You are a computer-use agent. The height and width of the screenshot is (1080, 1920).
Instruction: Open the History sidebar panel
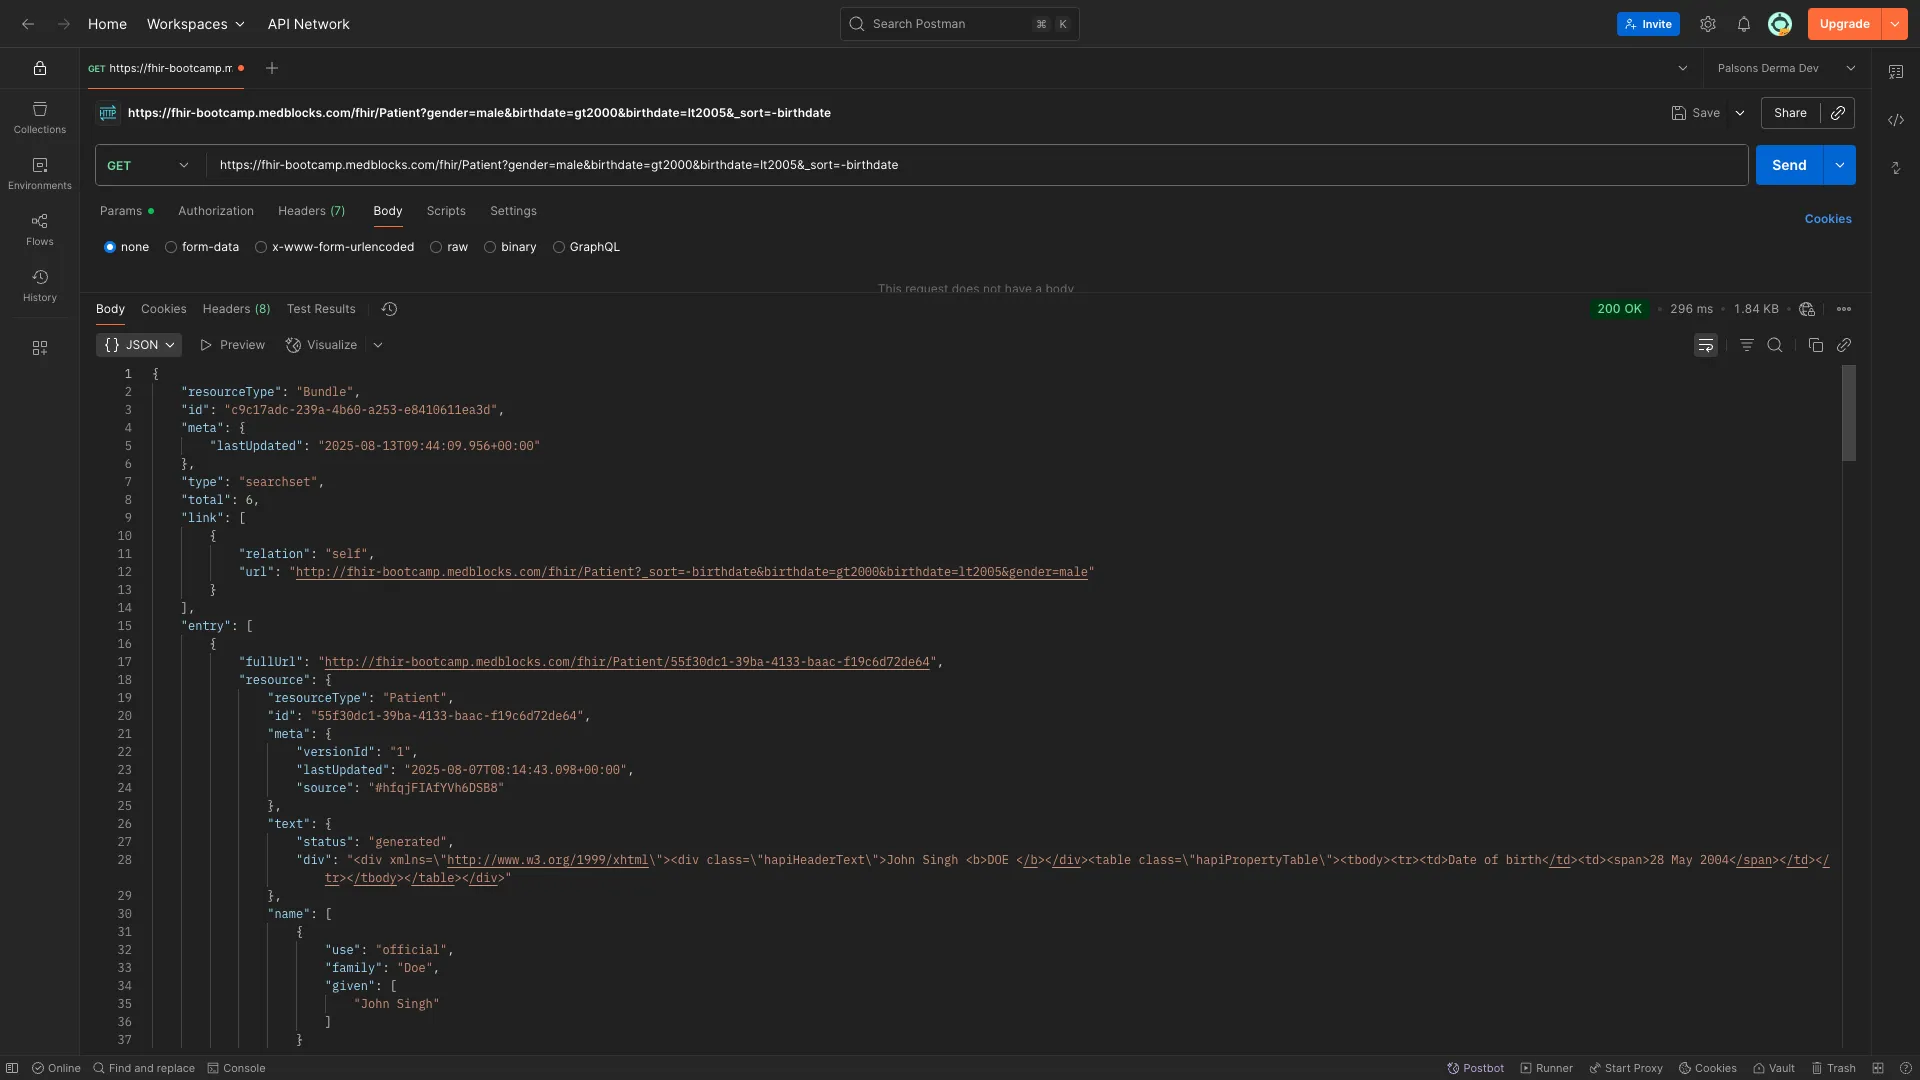tap(40, 285)
